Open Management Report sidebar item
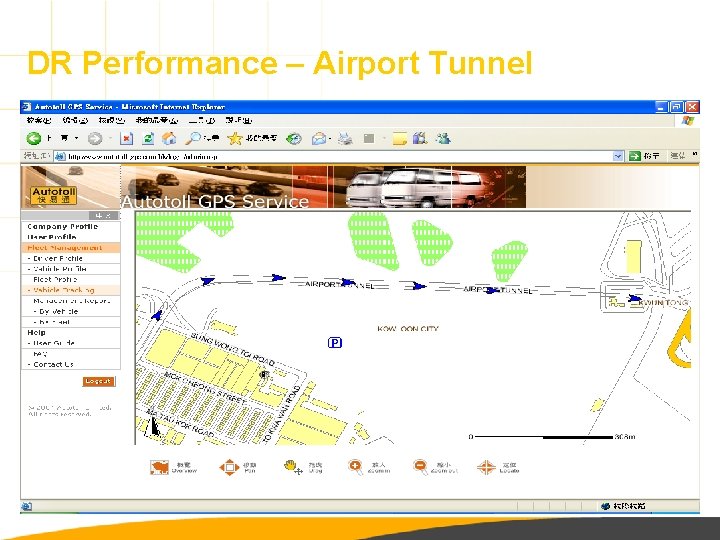 (x=72, y=301)
